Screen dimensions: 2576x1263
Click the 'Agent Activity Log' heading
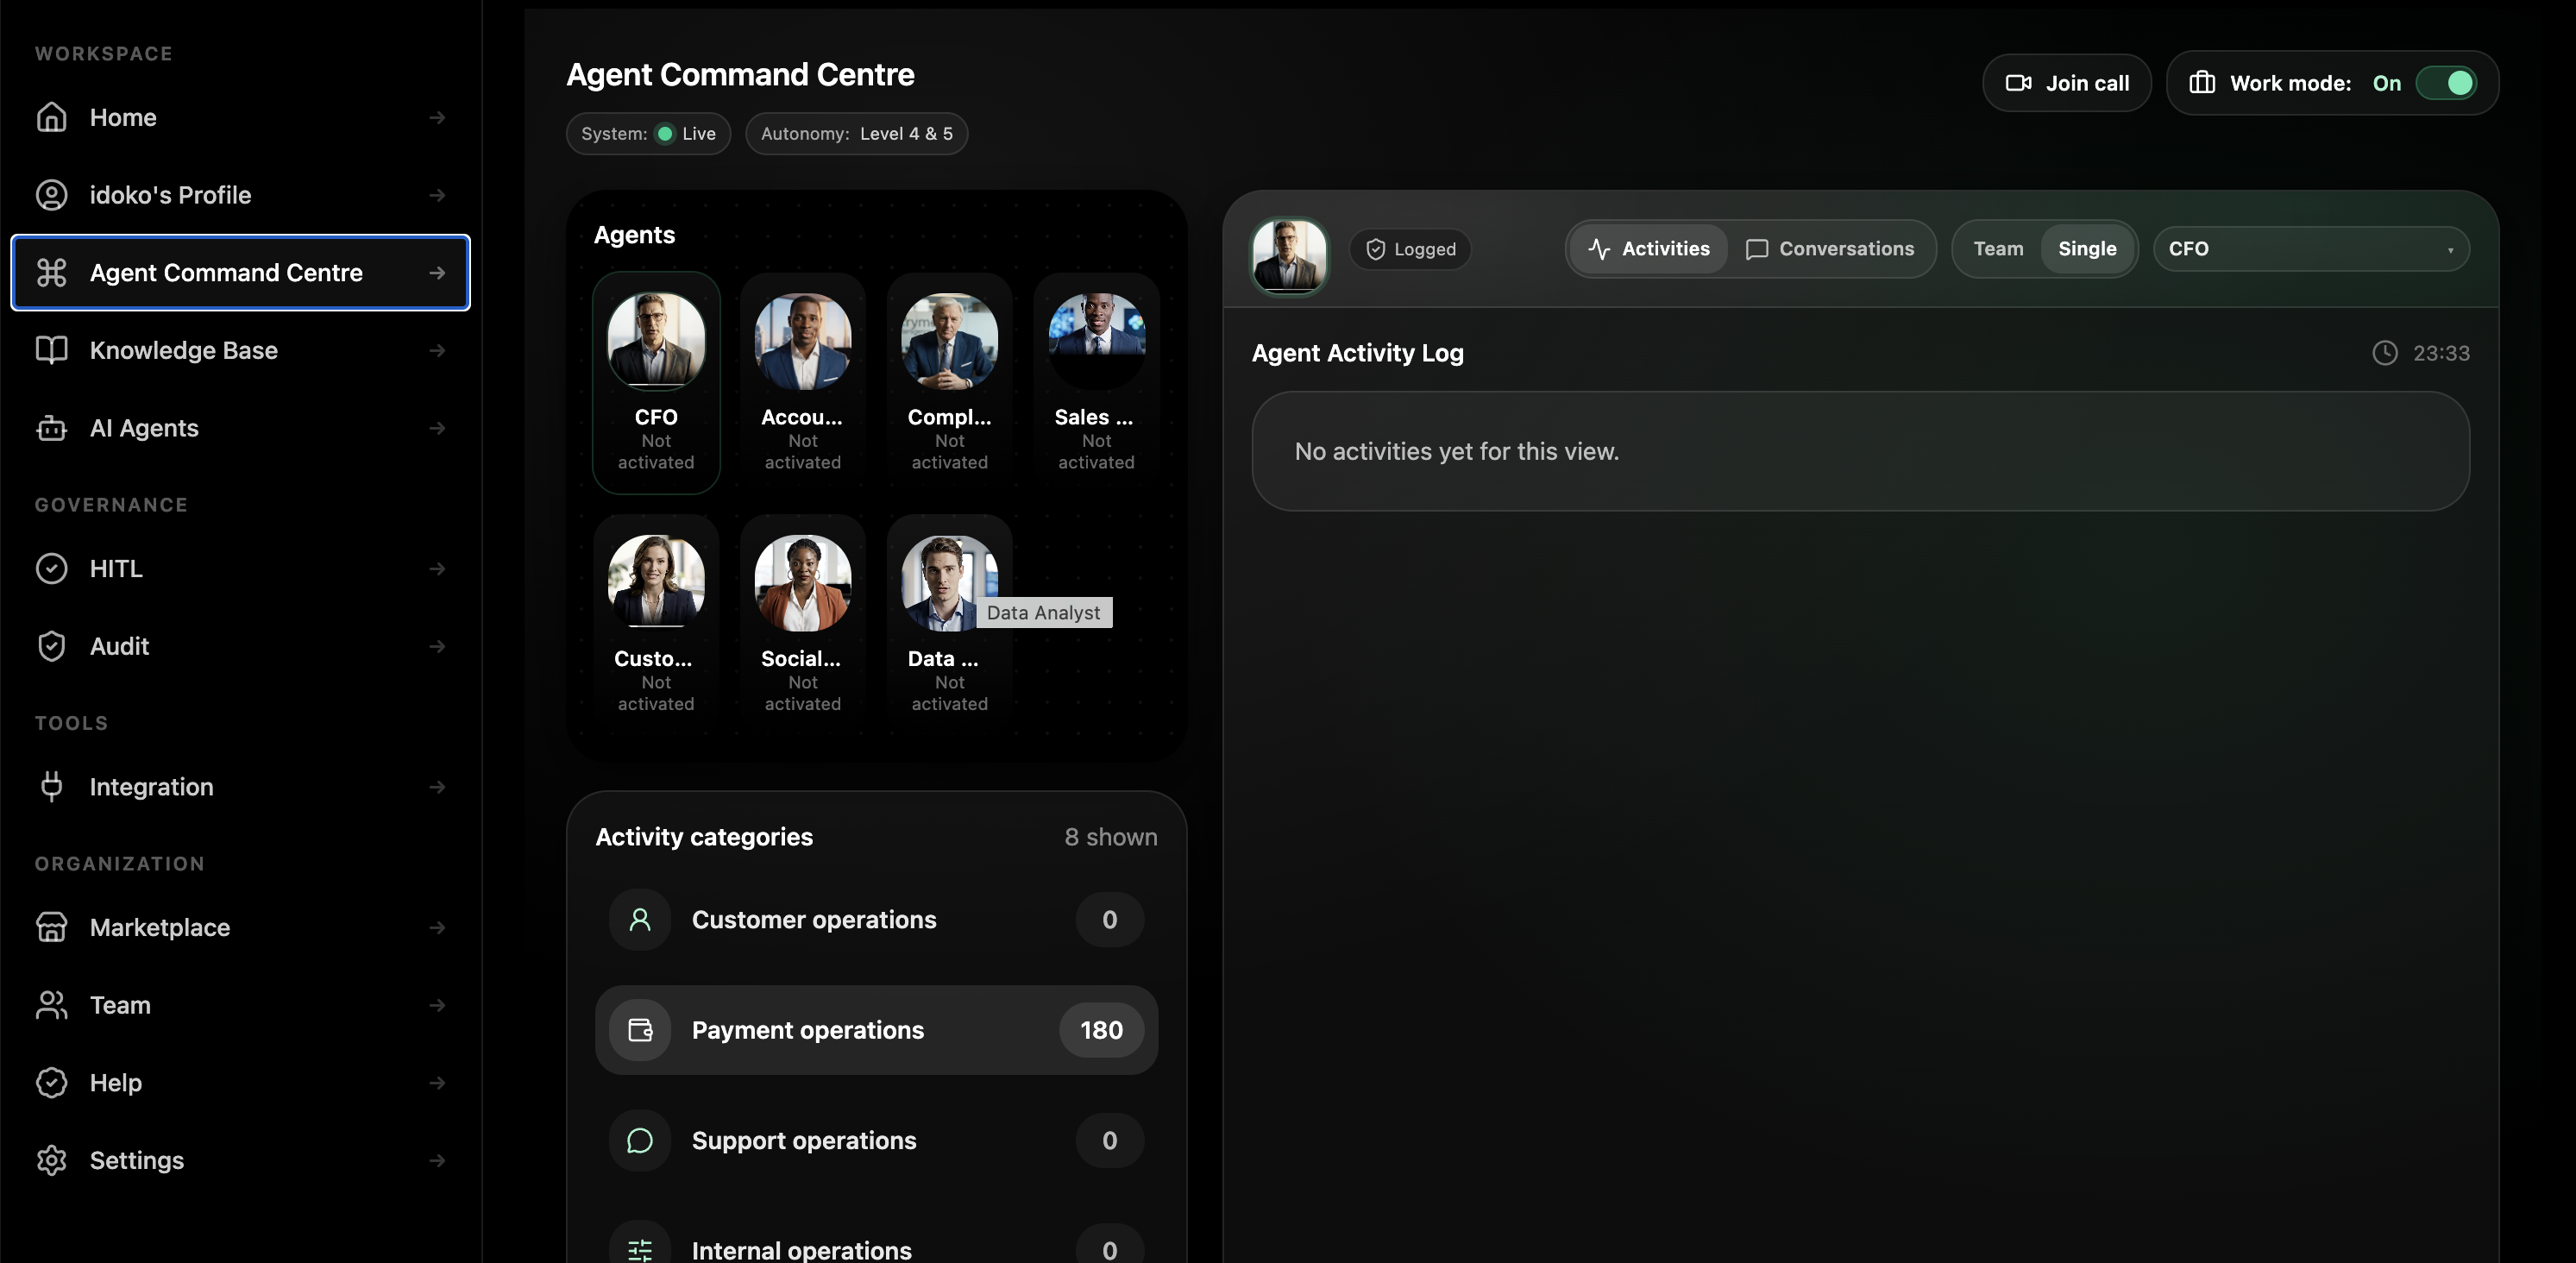[1357, 353]
